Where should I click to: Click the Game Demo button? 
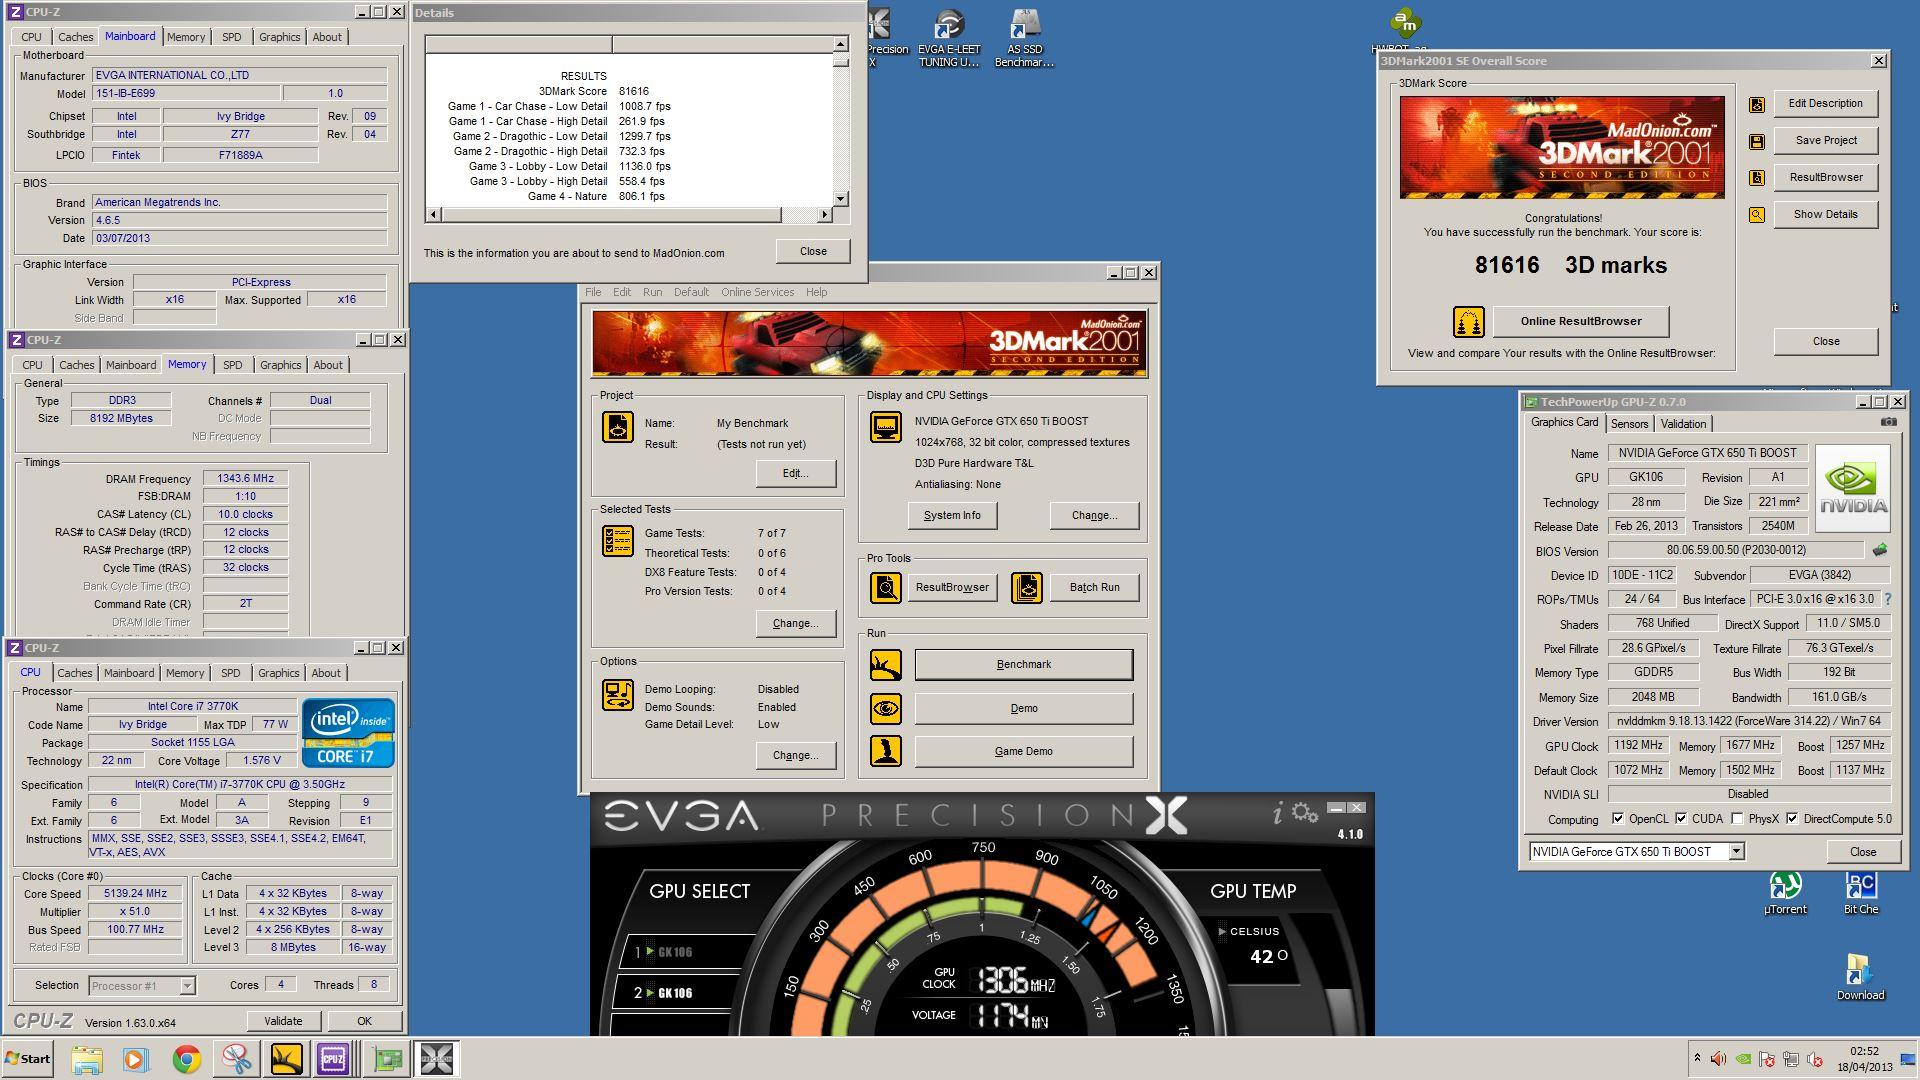click(x=1024, y=752)
